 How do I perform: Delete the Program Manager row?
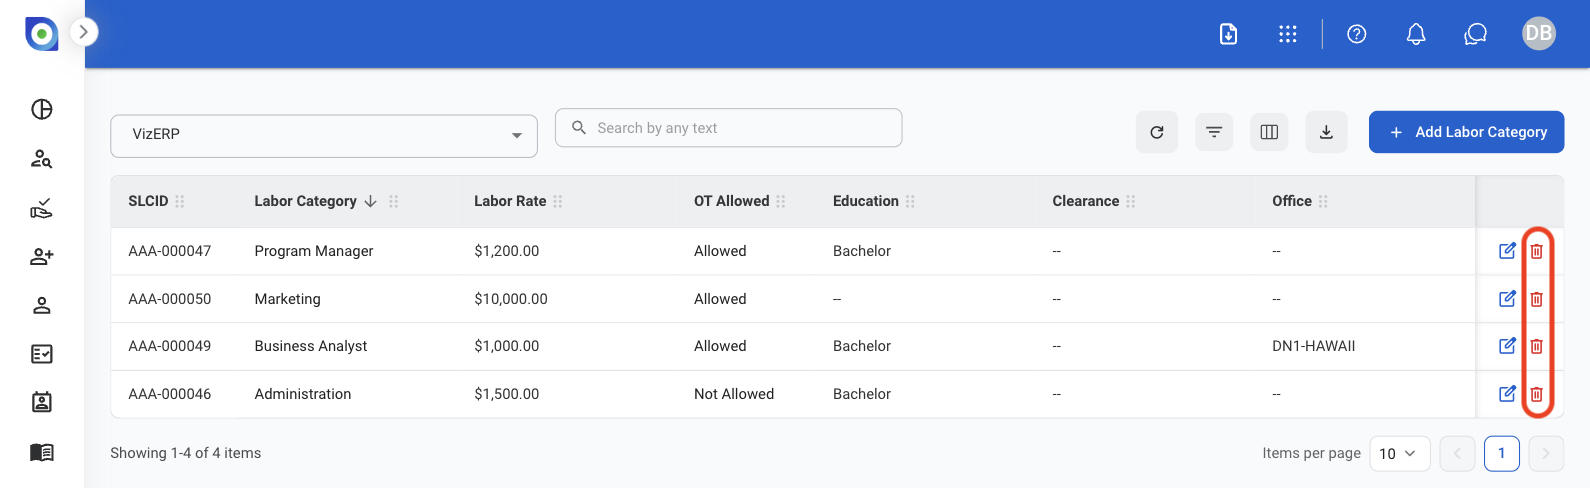tap(1537, 251)
